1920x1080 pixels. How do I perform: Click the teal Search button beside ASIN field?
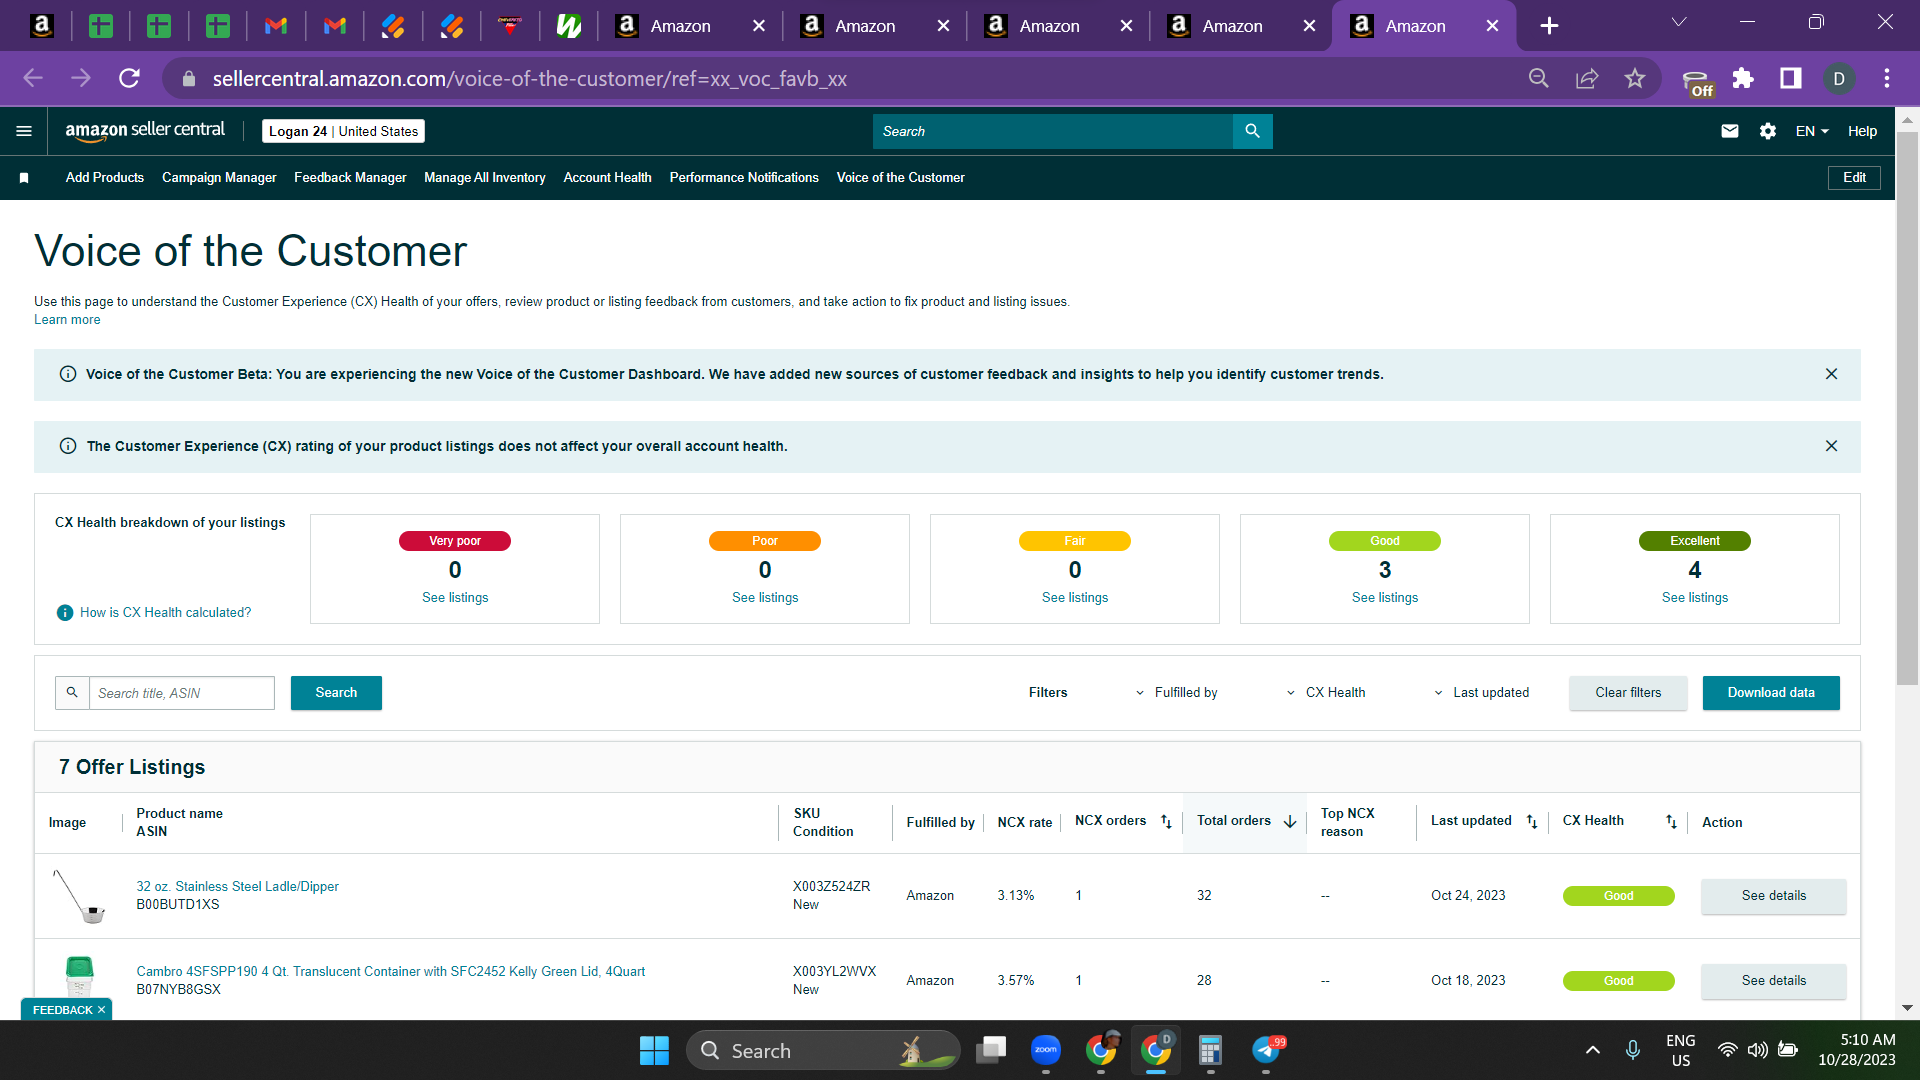336,693
